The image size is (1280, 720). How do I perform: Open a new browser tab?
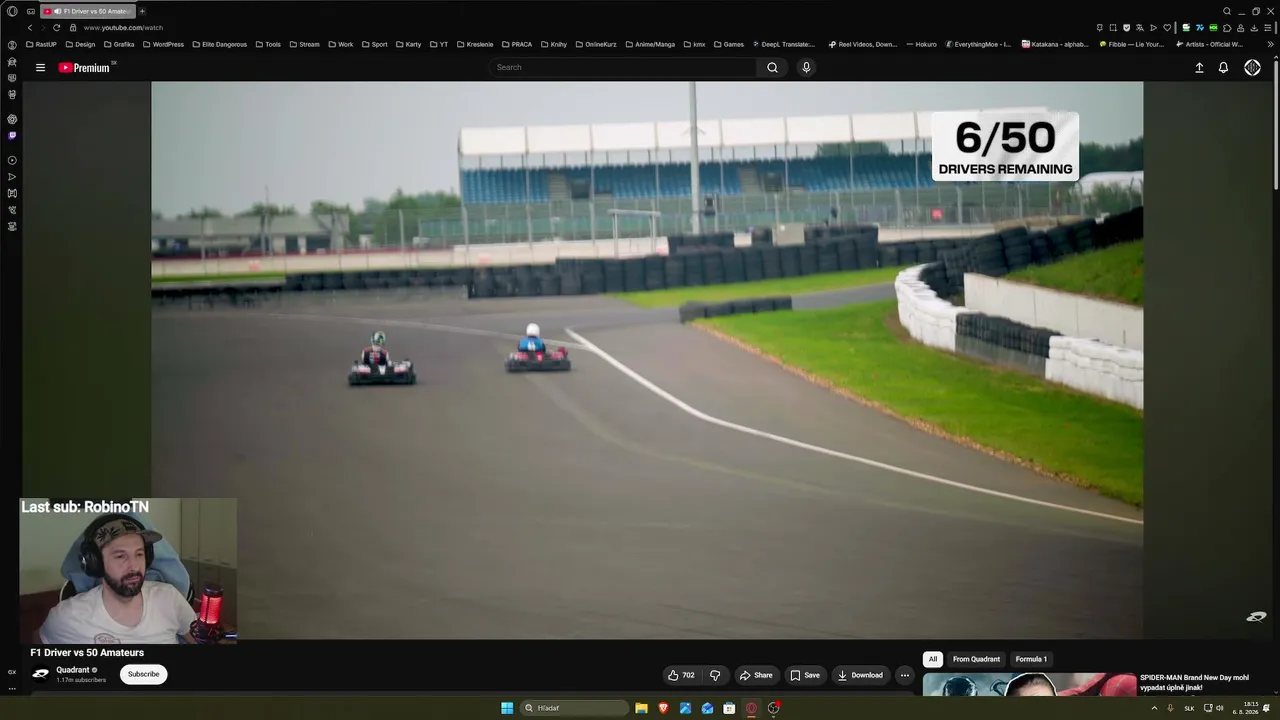tap(142, 11)
